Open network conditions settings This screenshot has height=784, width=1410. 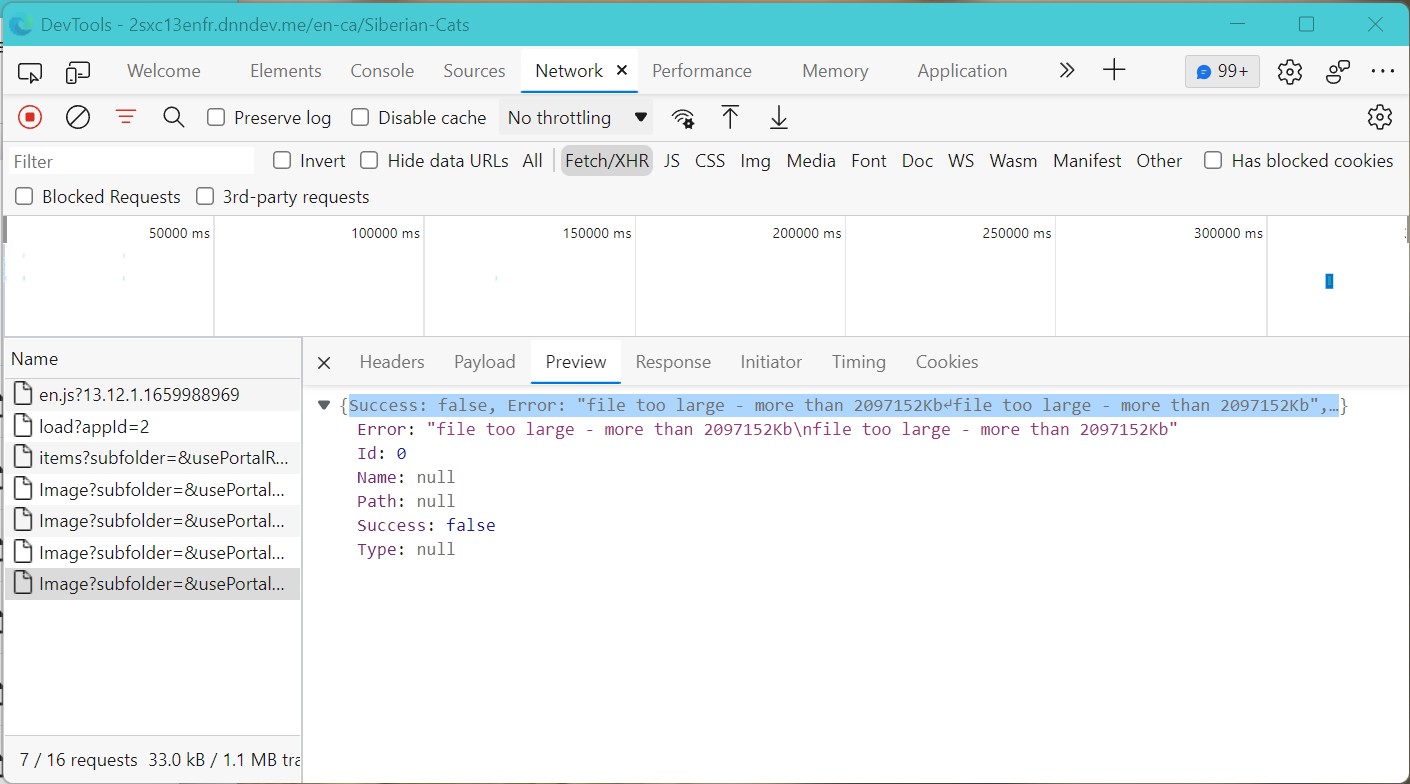tap(683, 117)
